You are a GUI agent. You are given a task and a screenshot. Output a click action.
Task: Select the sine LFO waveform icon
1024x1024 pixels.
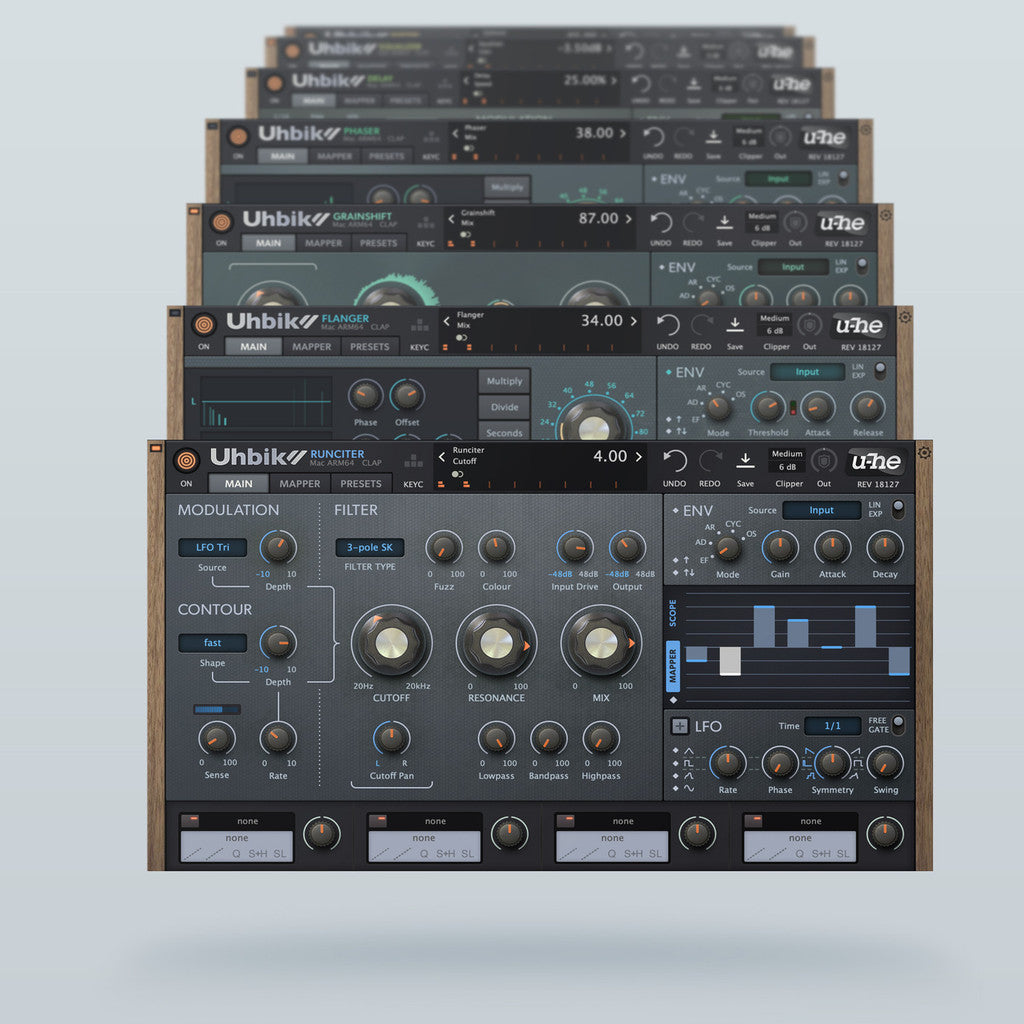pos(688,788)
